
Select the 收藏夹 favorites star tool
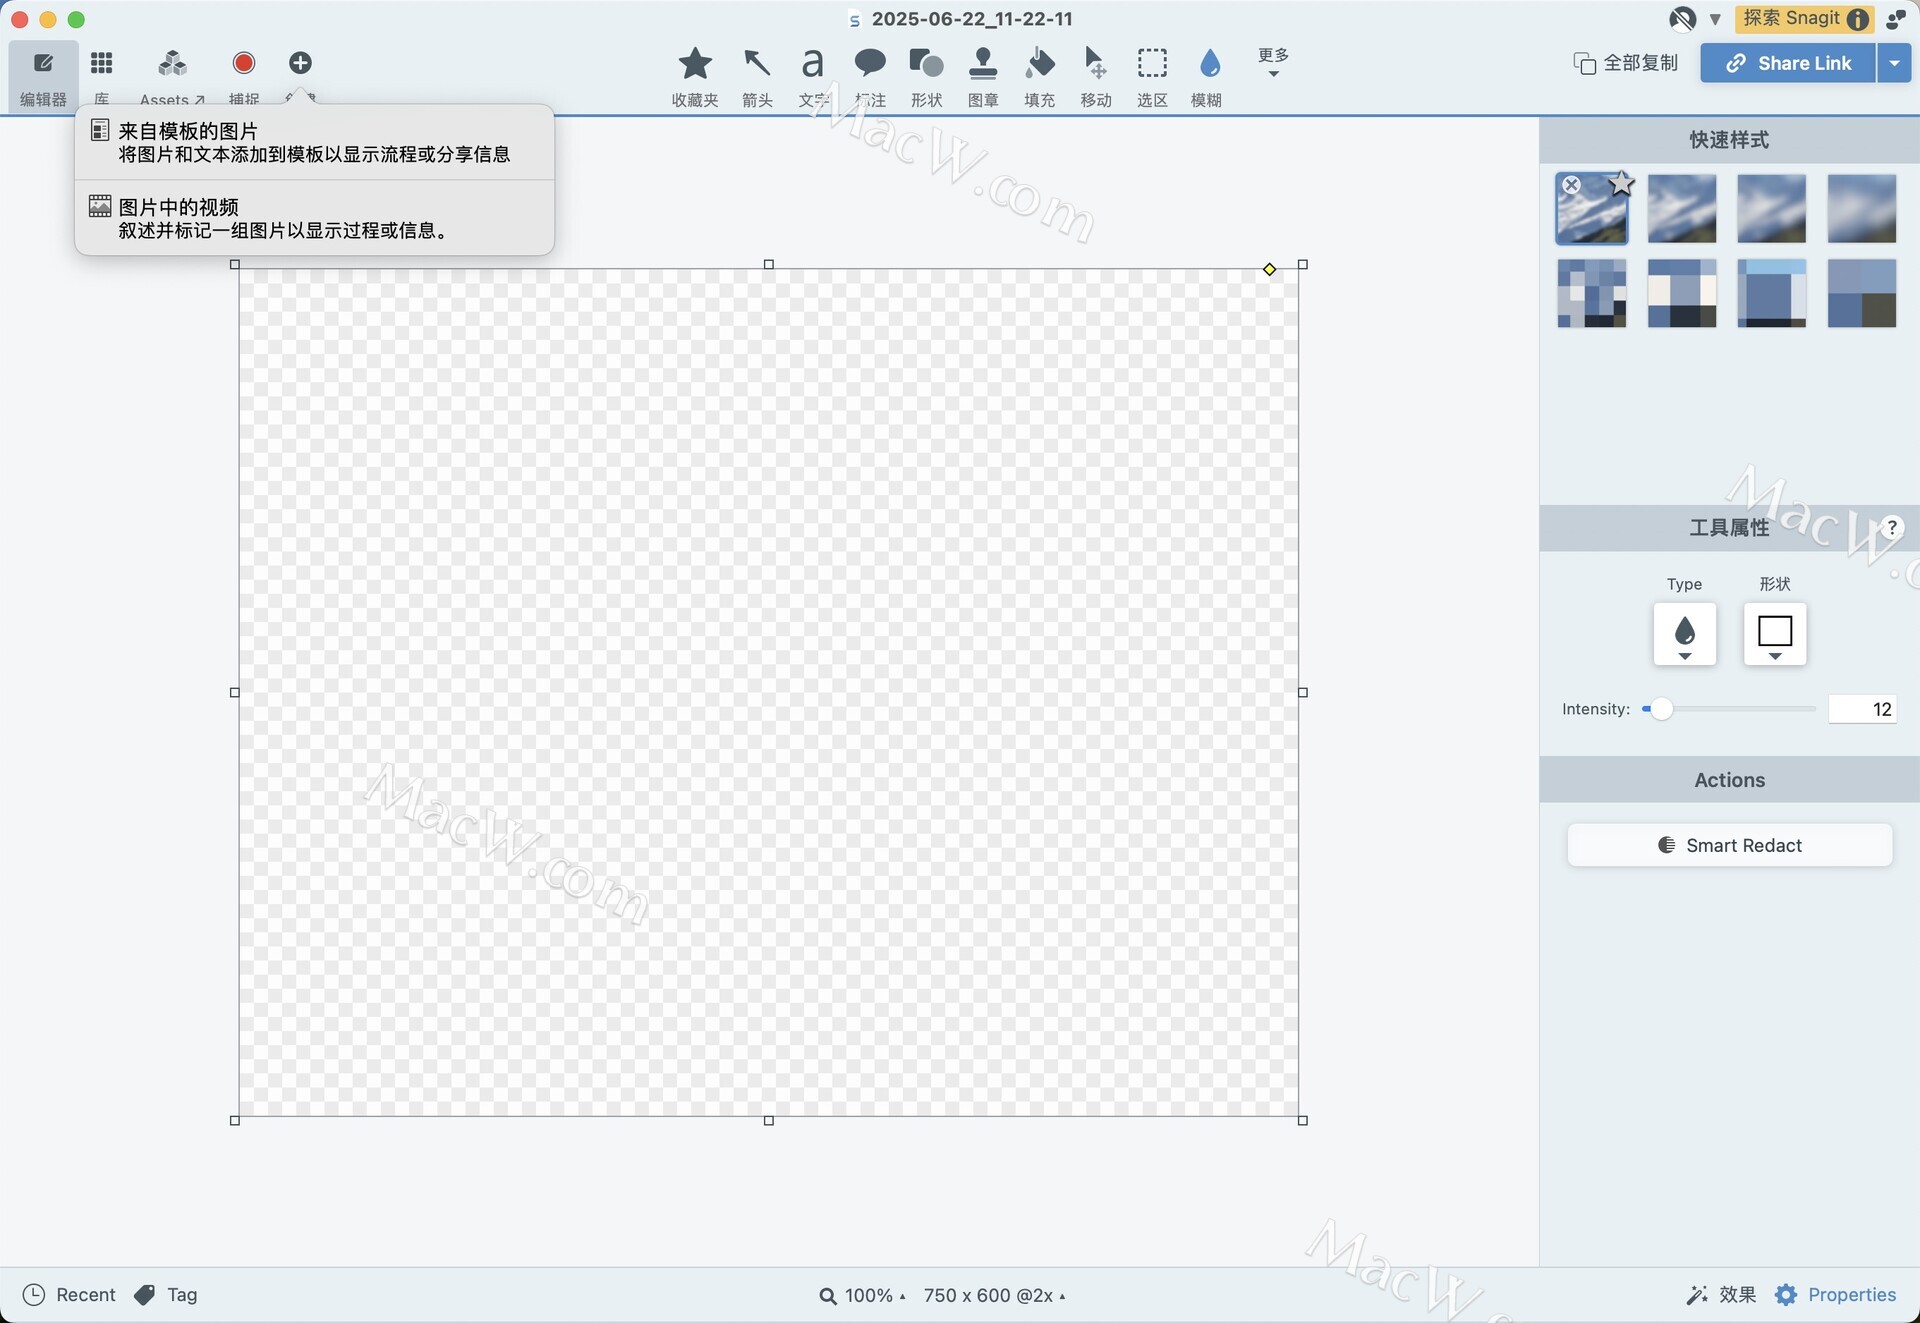click(x=695, y=77)
